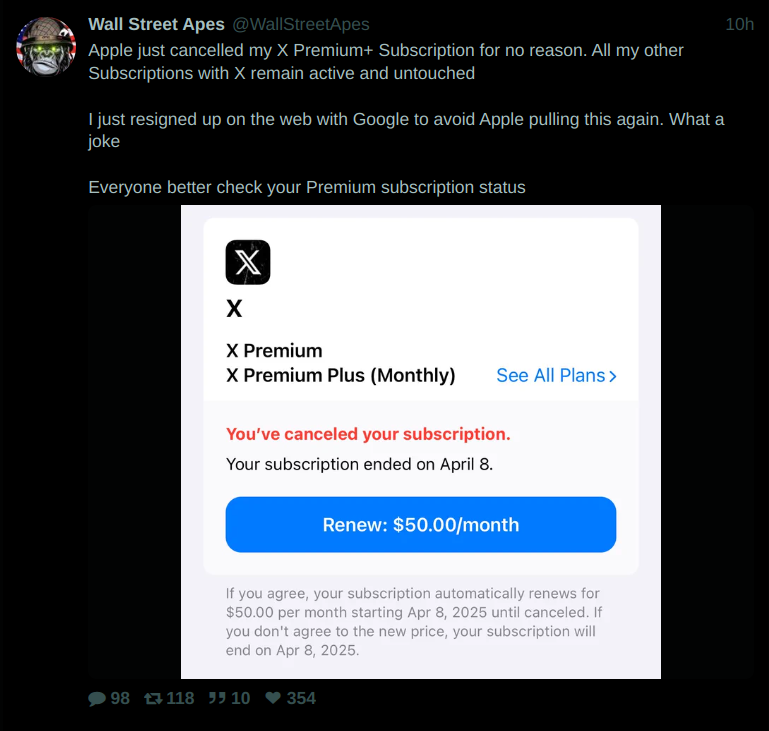Click the post text about Apple cancelling
The image size is (769, 731).
(386, 61)
